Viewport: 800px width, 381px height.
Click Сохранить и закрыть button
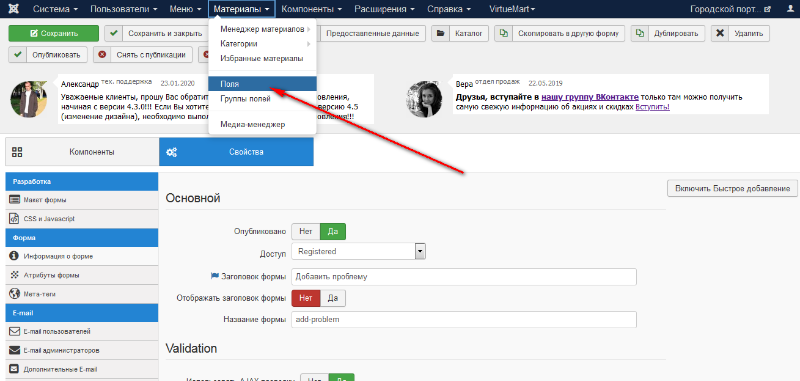pyautogui.click(x=156, y=33)
